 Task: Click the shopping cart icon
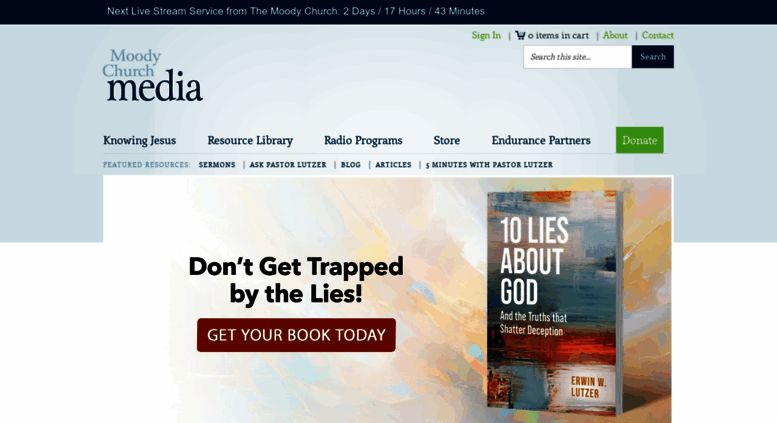click(x=520, y=35)
